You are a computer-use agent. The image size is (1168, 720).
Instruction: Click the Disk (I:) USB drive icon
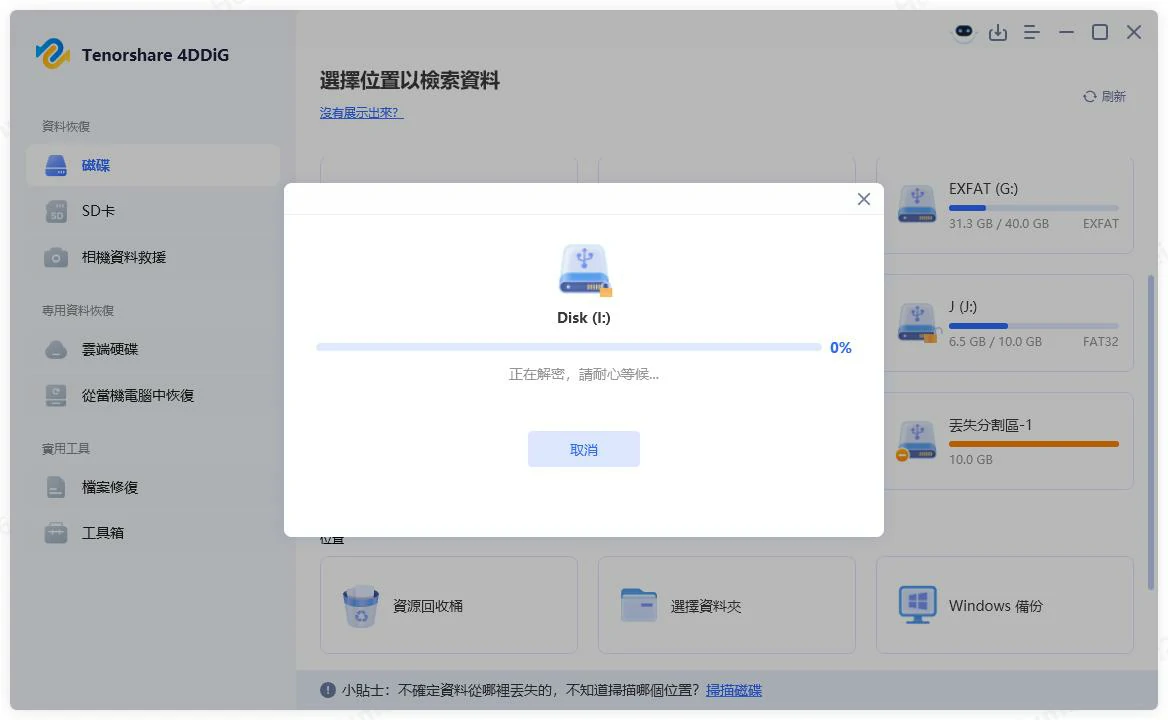(585, 270)
